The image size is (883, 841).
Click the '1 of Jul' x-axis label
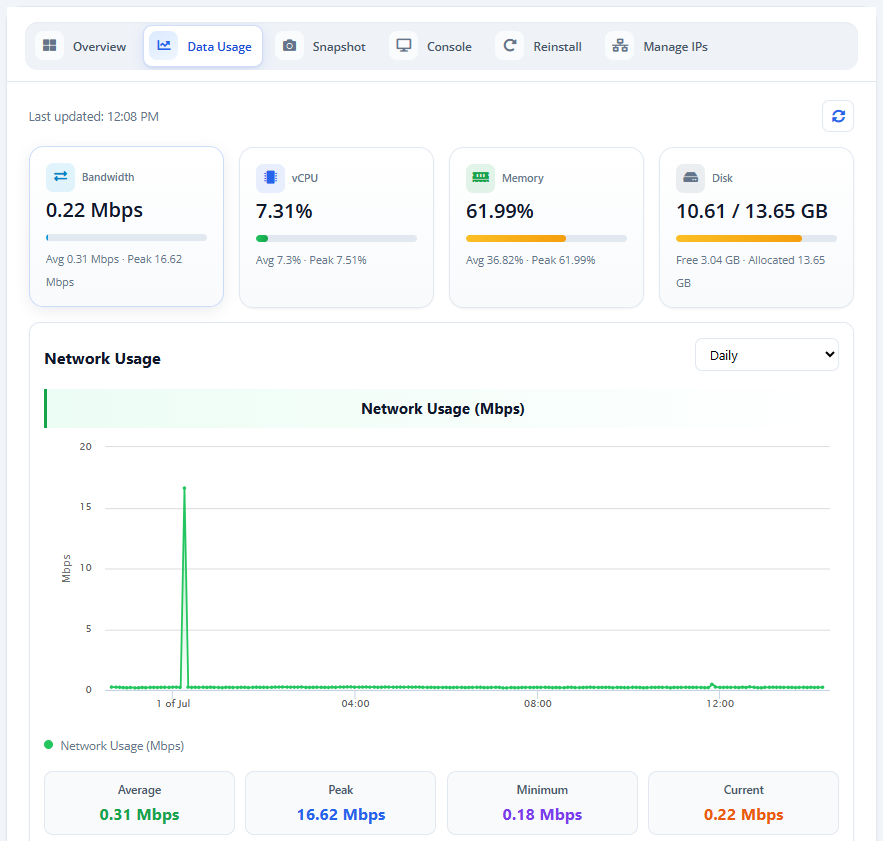point(173,704)
